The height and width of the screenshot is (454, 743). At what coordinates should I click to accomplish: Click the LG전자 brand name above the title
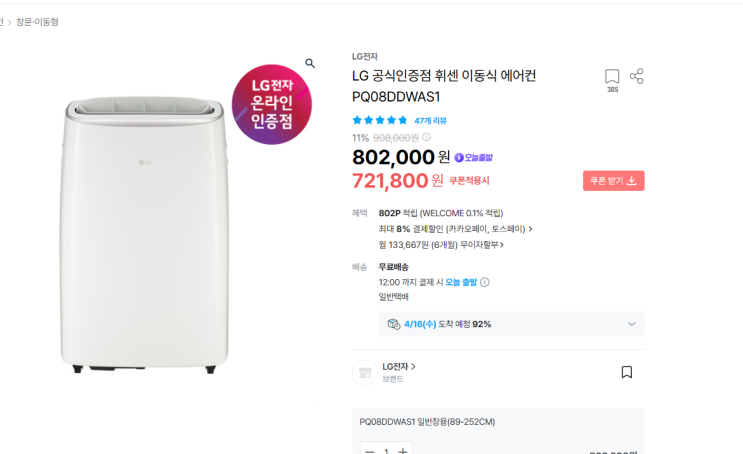point(365,56)
